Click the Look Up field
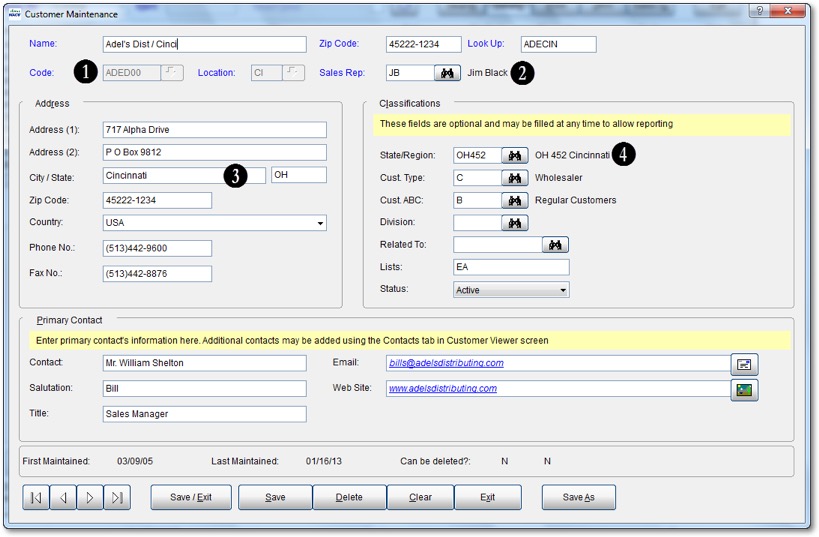Screen dimensions: 819x537 click(x=558, y=44)
